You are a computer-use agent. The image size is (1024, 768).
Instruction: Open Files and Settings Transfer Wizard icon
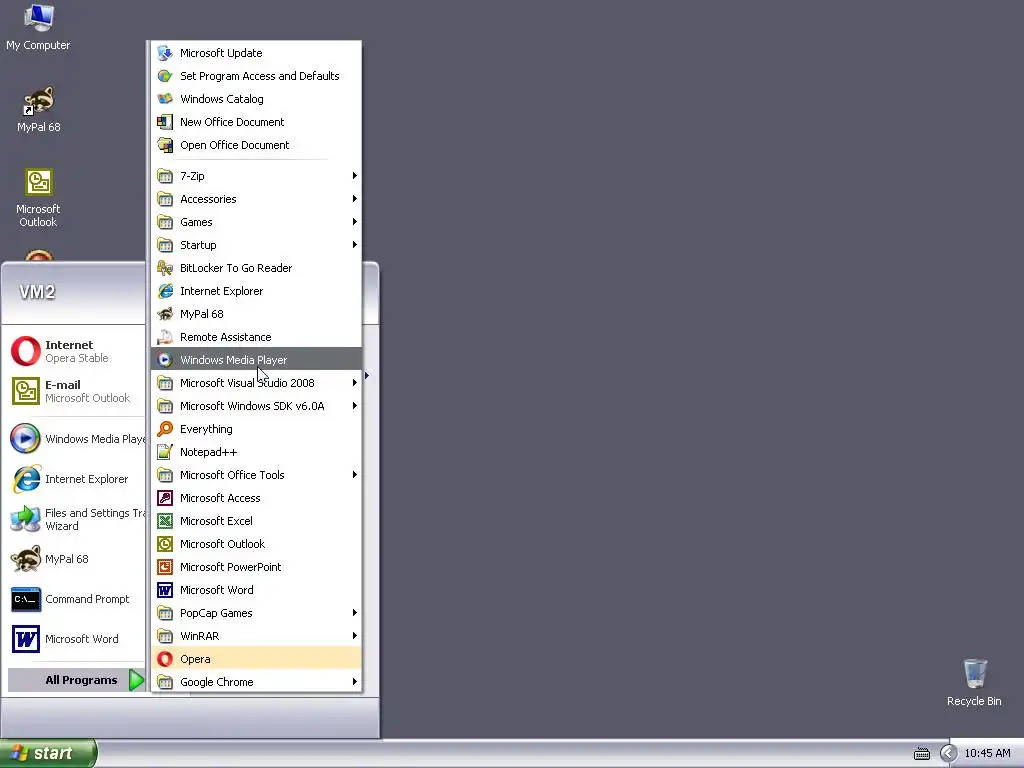tap(25, 519)
